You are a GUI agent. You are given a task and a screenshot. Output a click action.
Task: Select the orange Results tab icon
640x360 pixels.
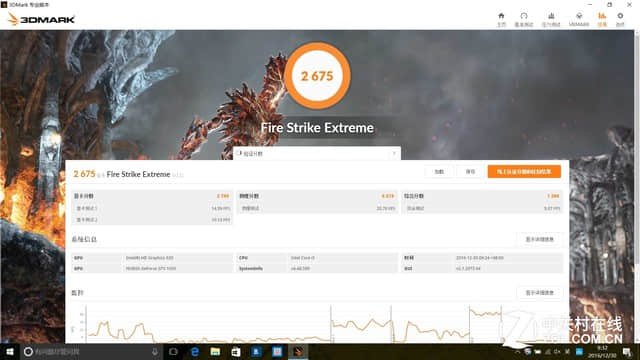602,19
